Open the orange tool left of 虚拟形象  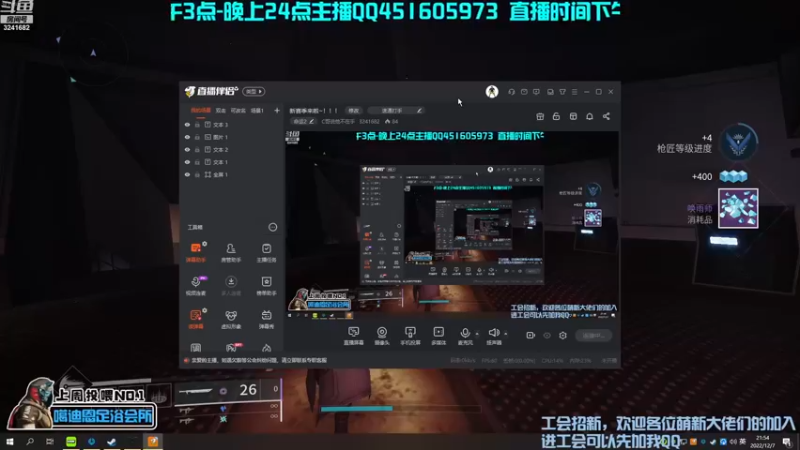[196, 319]
